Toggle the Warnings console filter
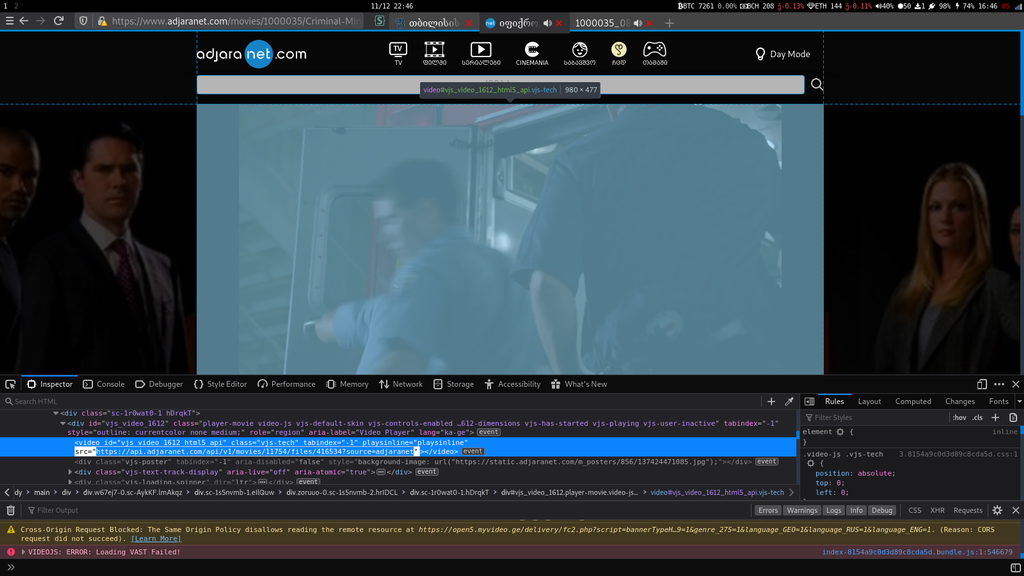 (x=802, y=510)
